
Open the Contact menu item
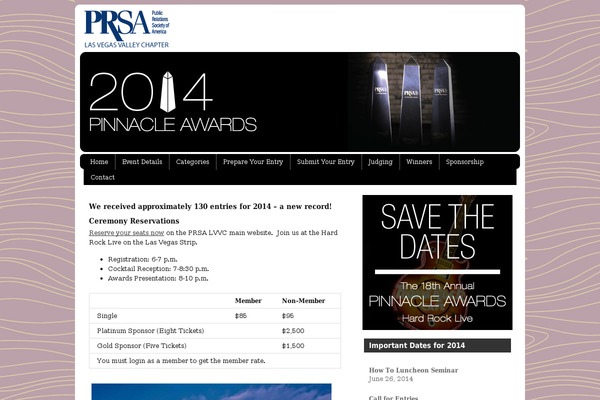[103, 177]
